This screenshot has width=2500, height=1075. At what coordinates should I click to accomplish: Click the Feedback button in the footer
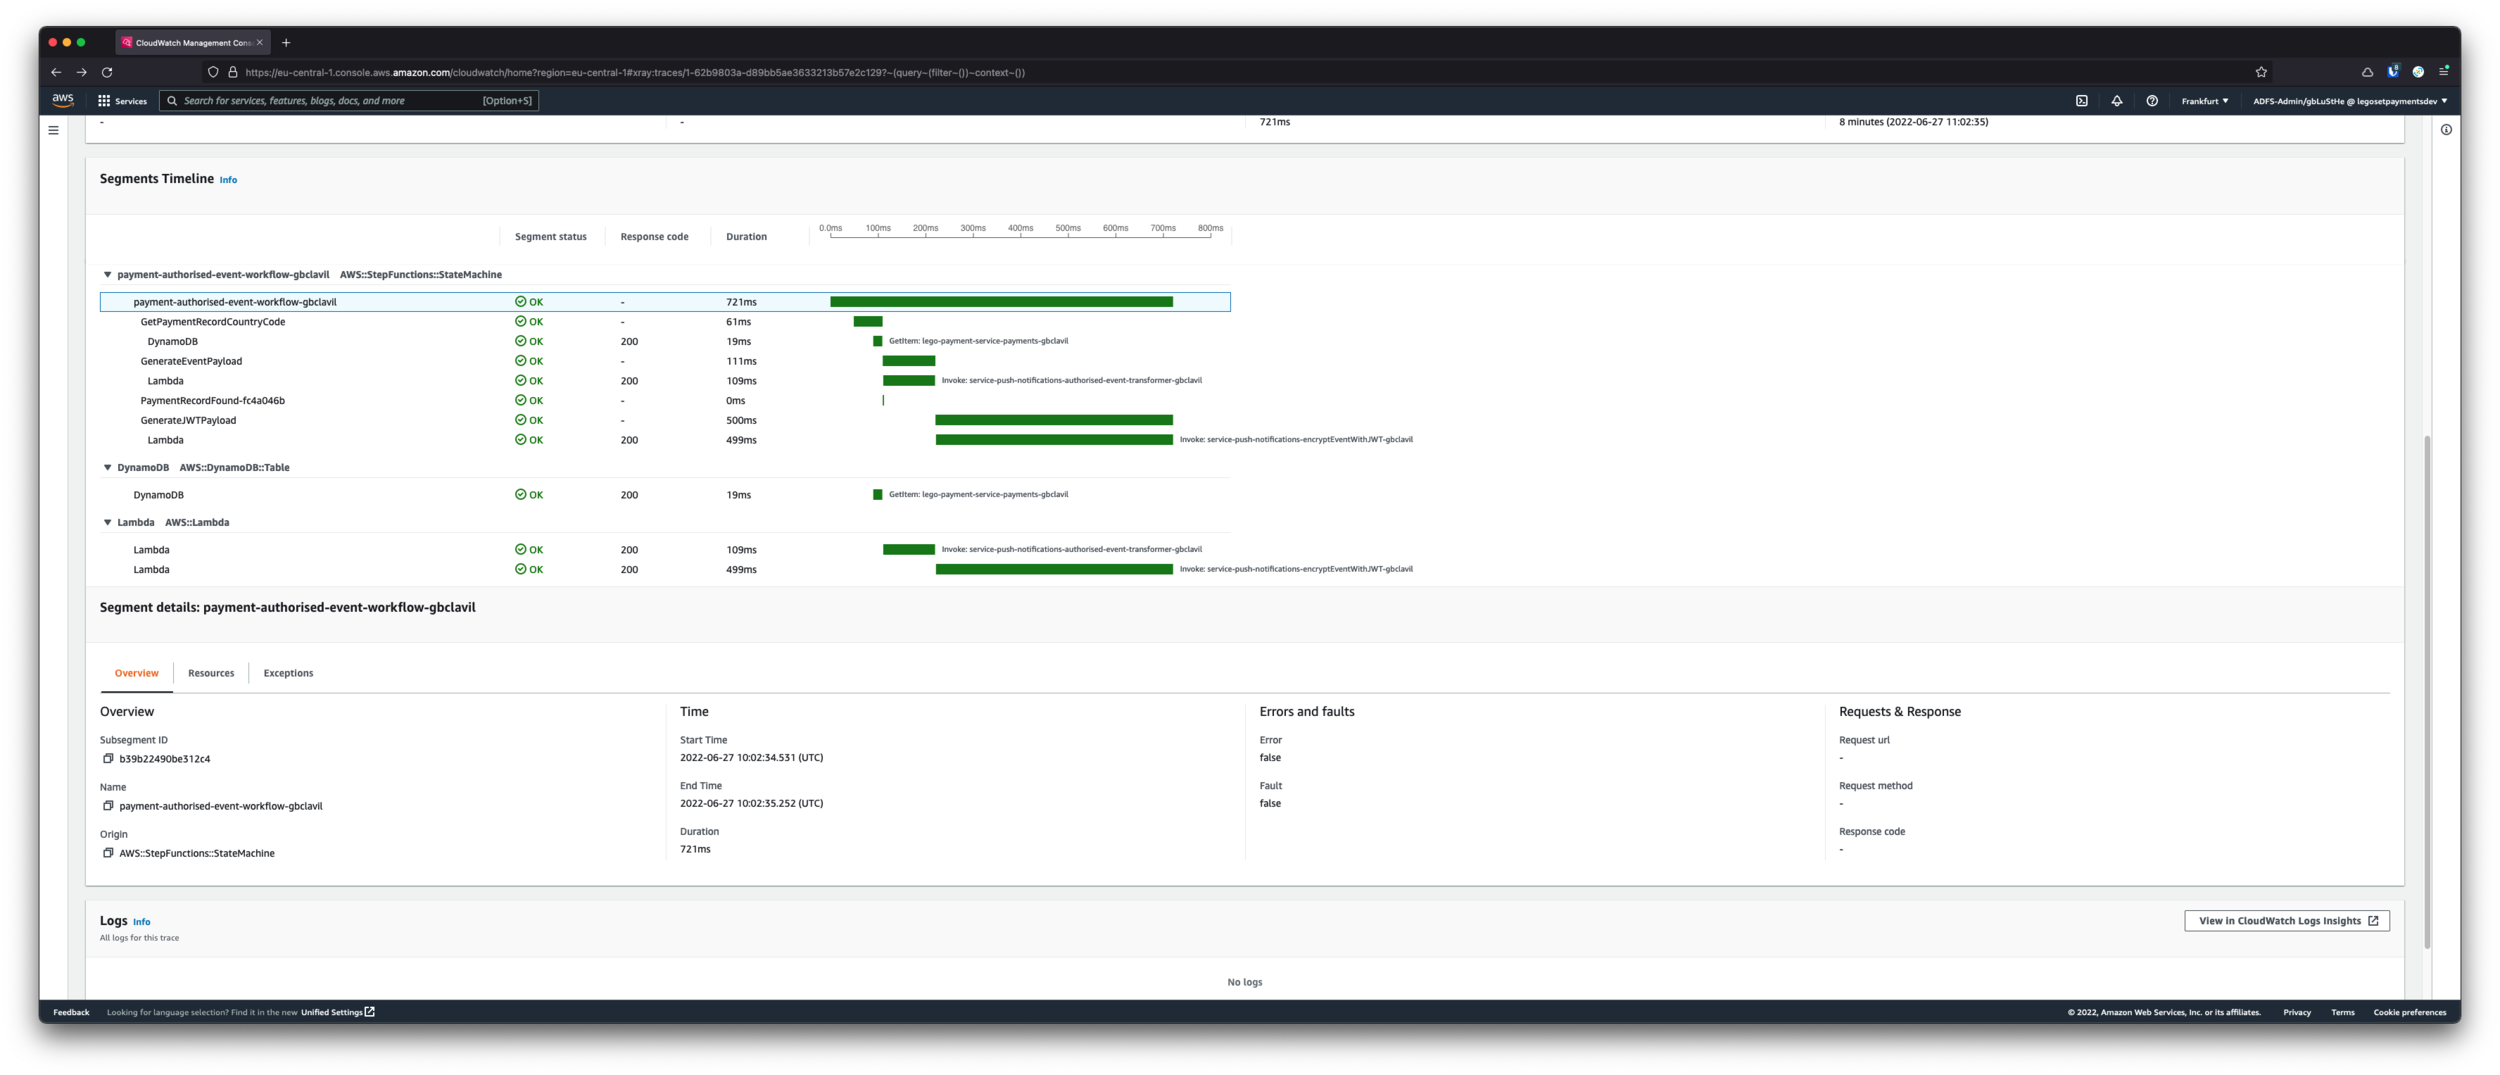pos(71,1012)
